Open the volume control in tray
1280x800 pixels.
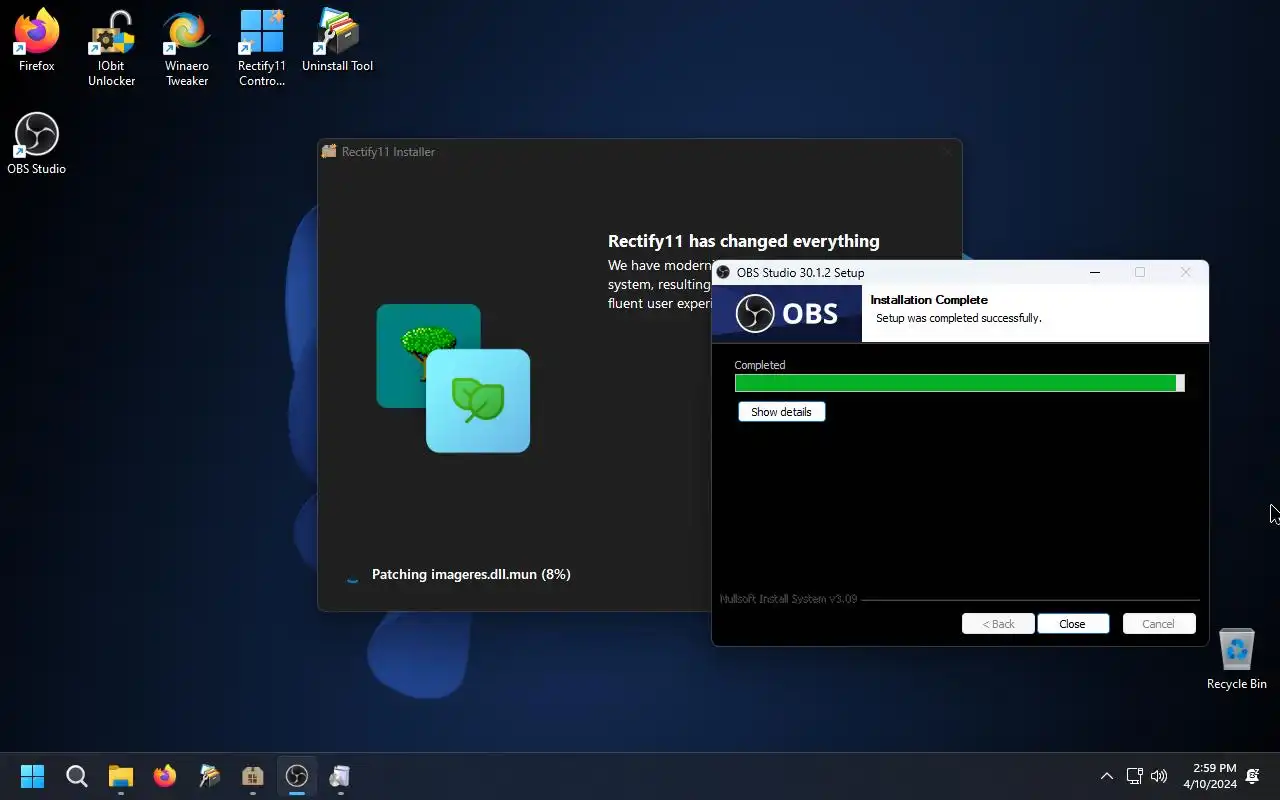(1159, 776)
